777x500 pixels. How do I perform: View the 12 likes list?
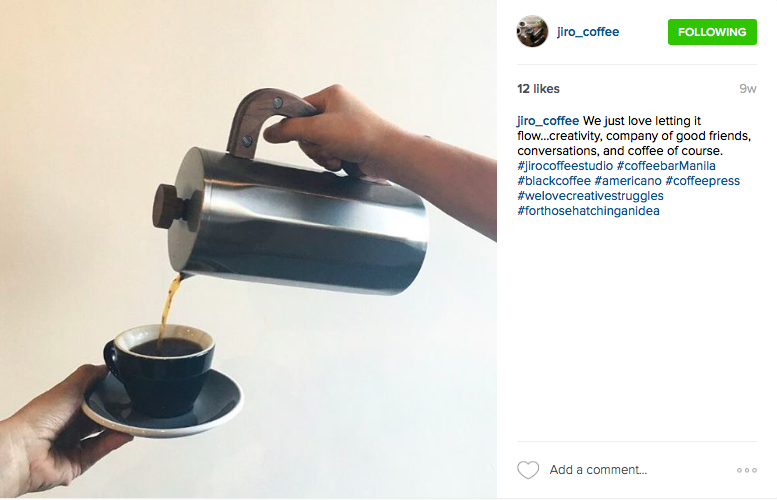click(x=538, y=89)
